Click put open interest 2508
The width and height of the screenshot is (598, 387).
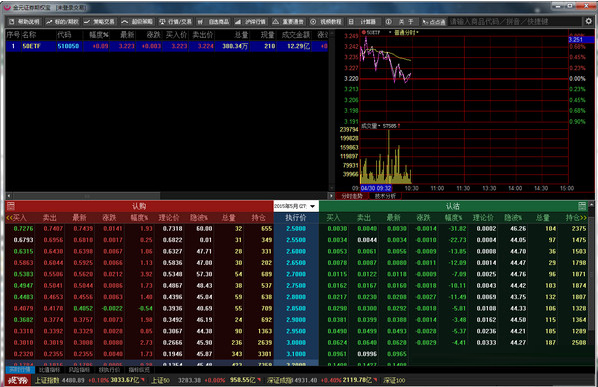[x=579, y=342]
